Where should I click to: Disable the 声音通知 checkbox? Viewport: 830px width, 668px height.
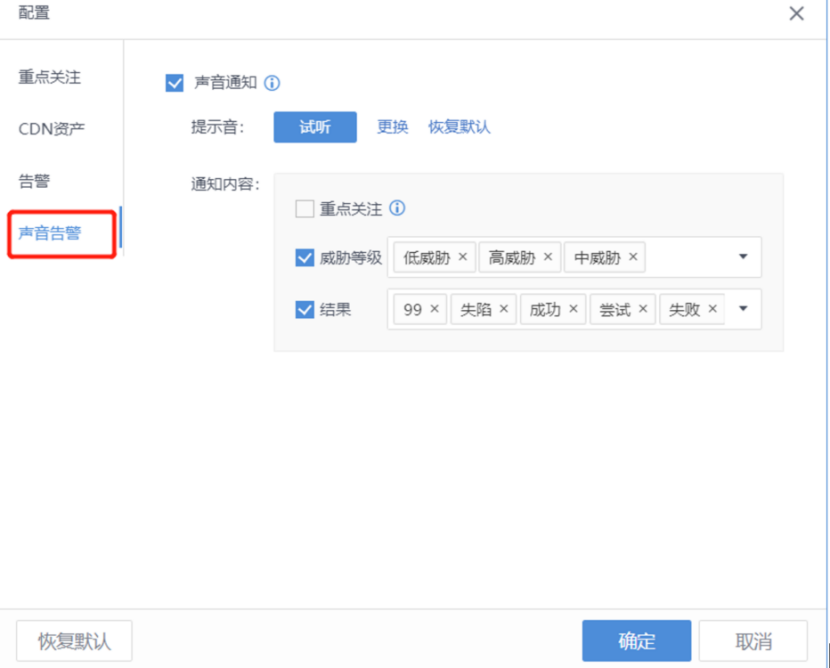(175, 83)
